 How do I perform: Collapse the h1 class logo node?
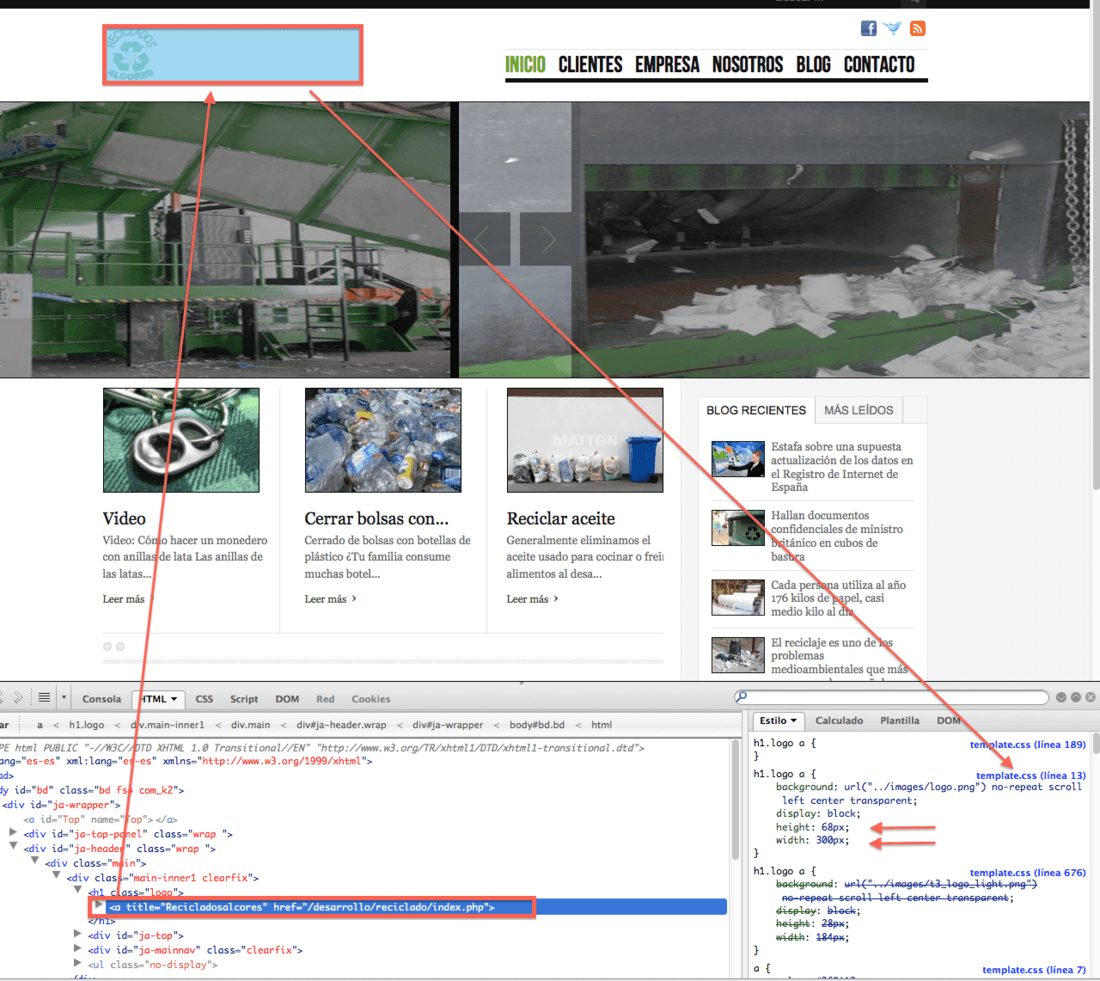point(78,890)
